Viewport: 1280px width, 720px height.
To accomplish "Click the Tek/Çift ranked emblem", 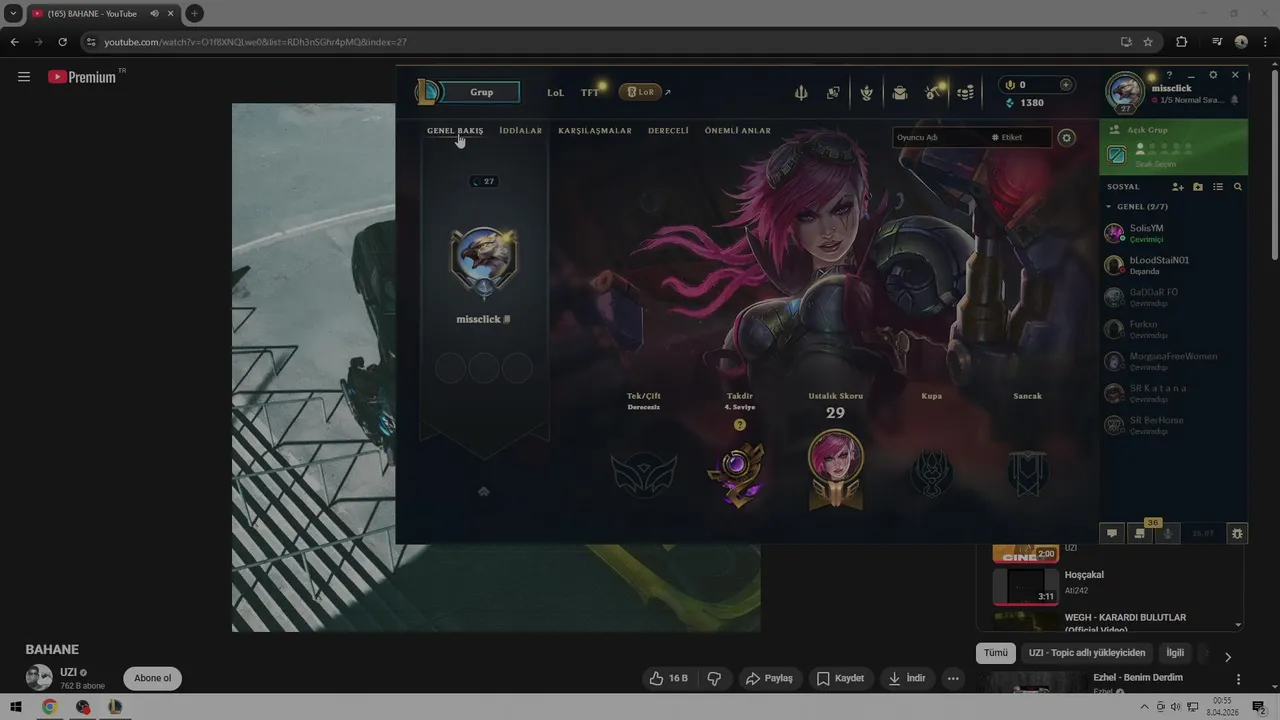I will point(644,474).
